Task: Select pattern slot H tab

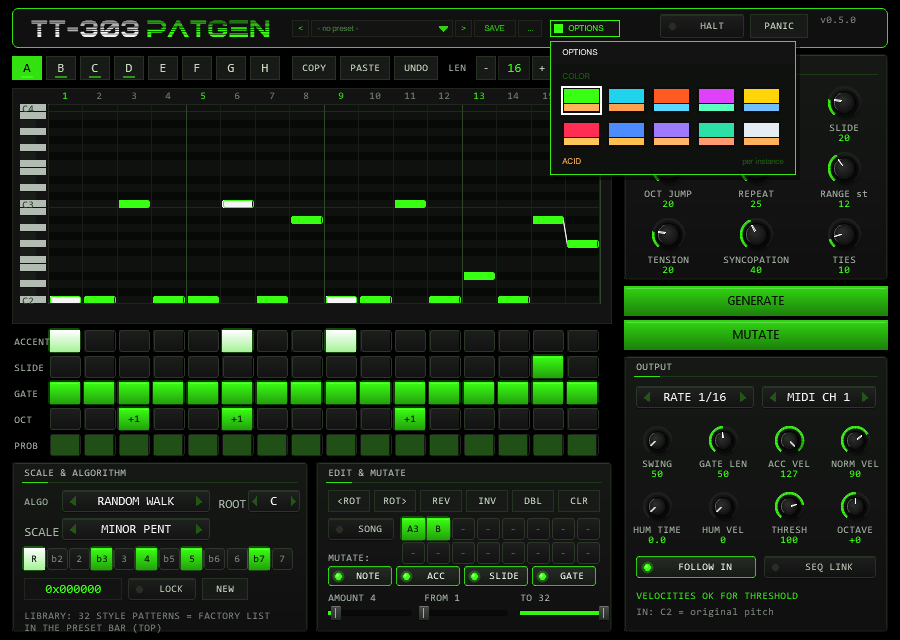Action: [265, 68]
